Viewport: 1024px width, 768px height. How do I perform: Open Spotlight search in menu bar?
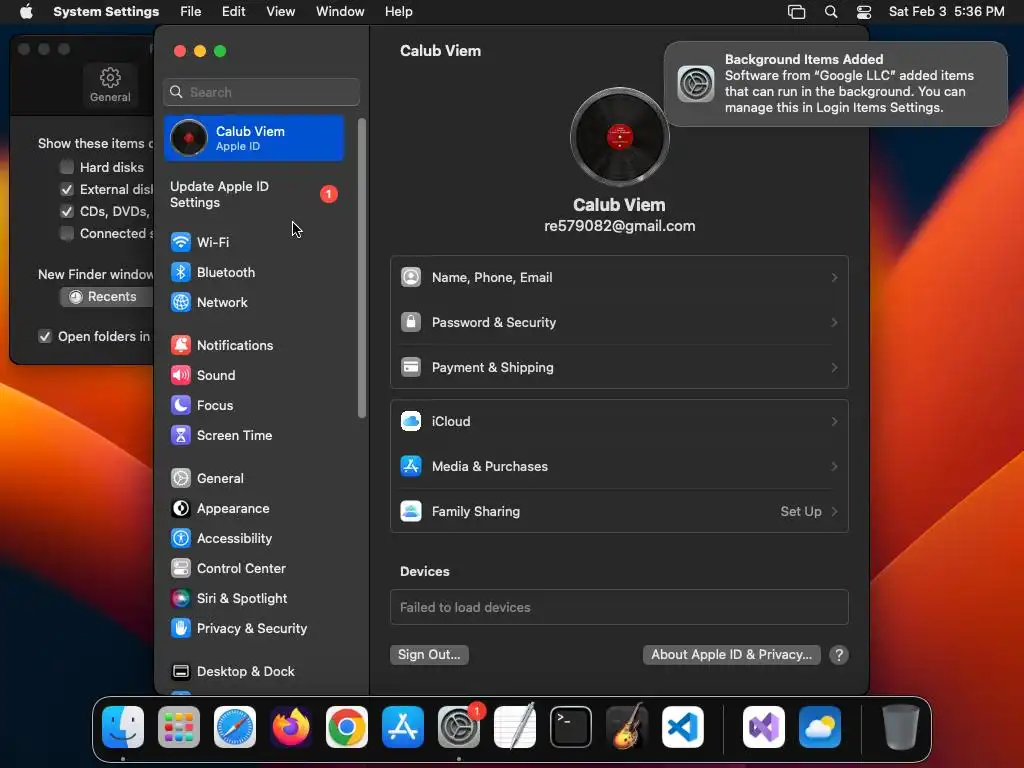click(831, 12)
